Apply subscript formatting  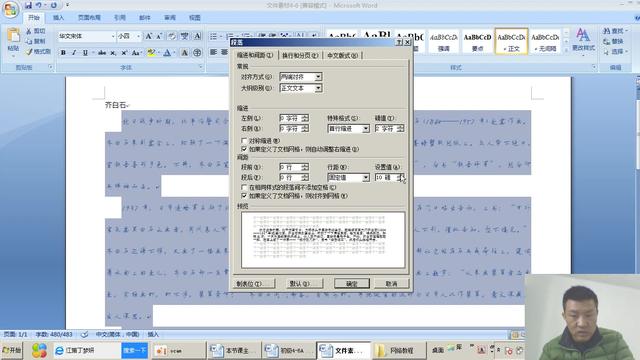pyautogui.click(x=113, y=53)
